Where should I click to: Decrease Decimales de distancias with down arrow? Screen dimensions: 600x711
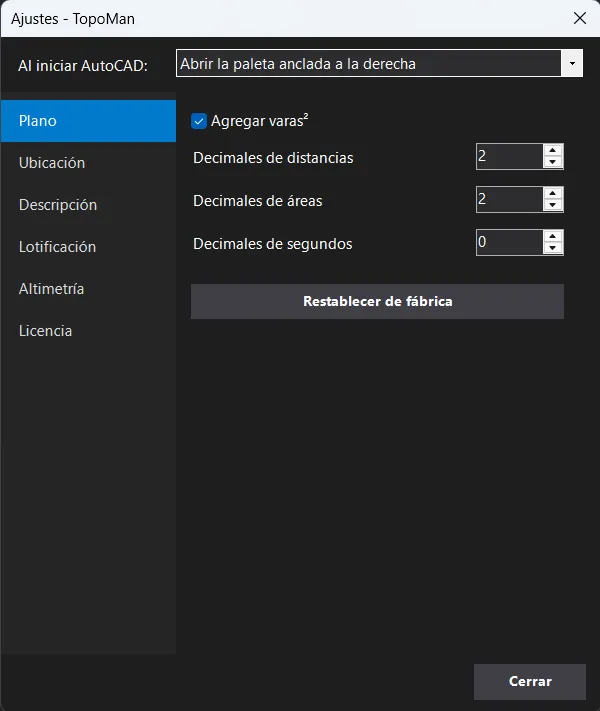click(552, 162)
